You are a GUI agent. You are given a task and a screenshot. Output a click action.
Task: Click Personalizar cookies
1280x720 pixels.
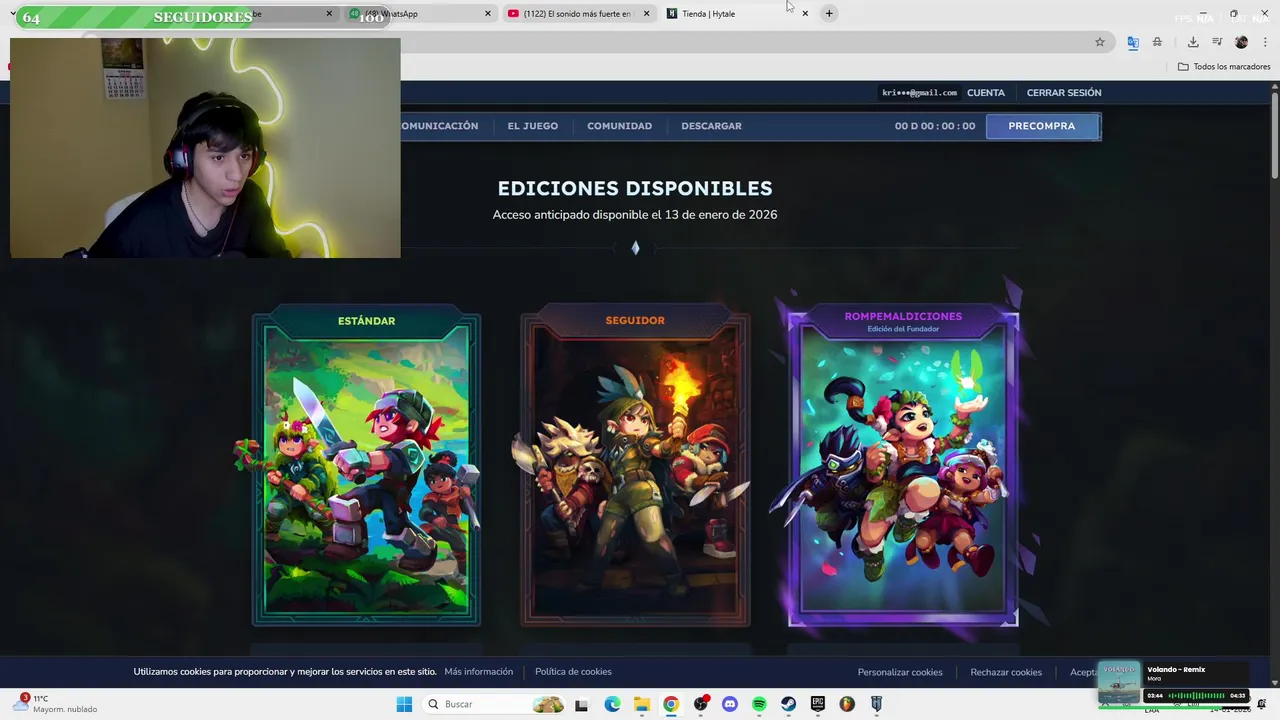900,672
